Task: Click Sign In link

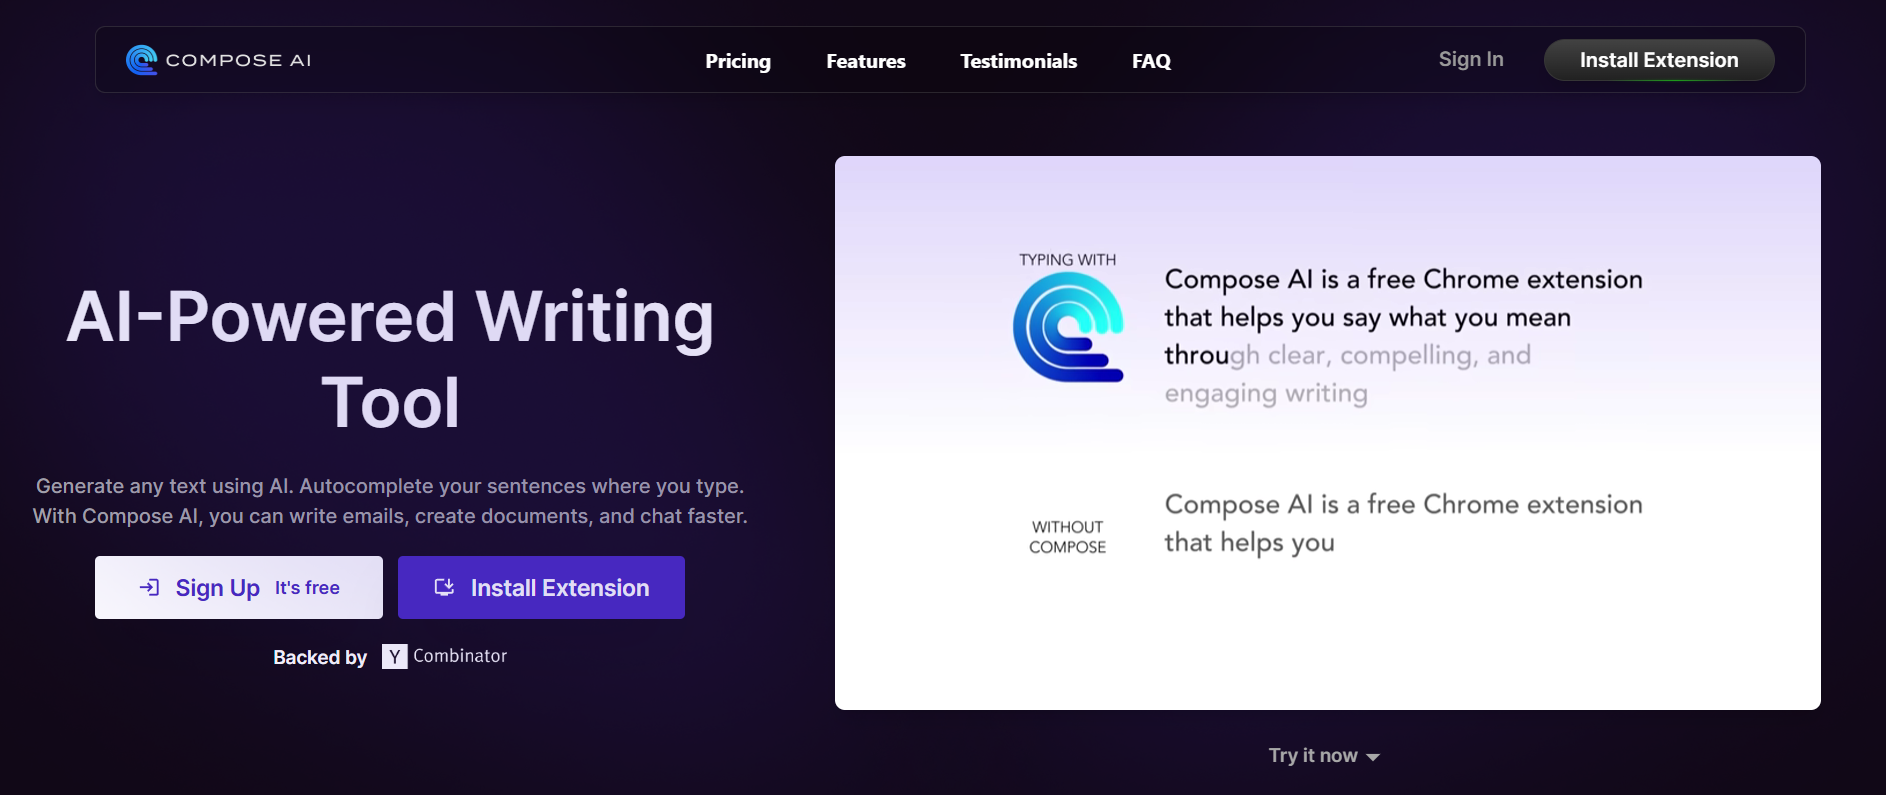Action: pos(1471,59)
